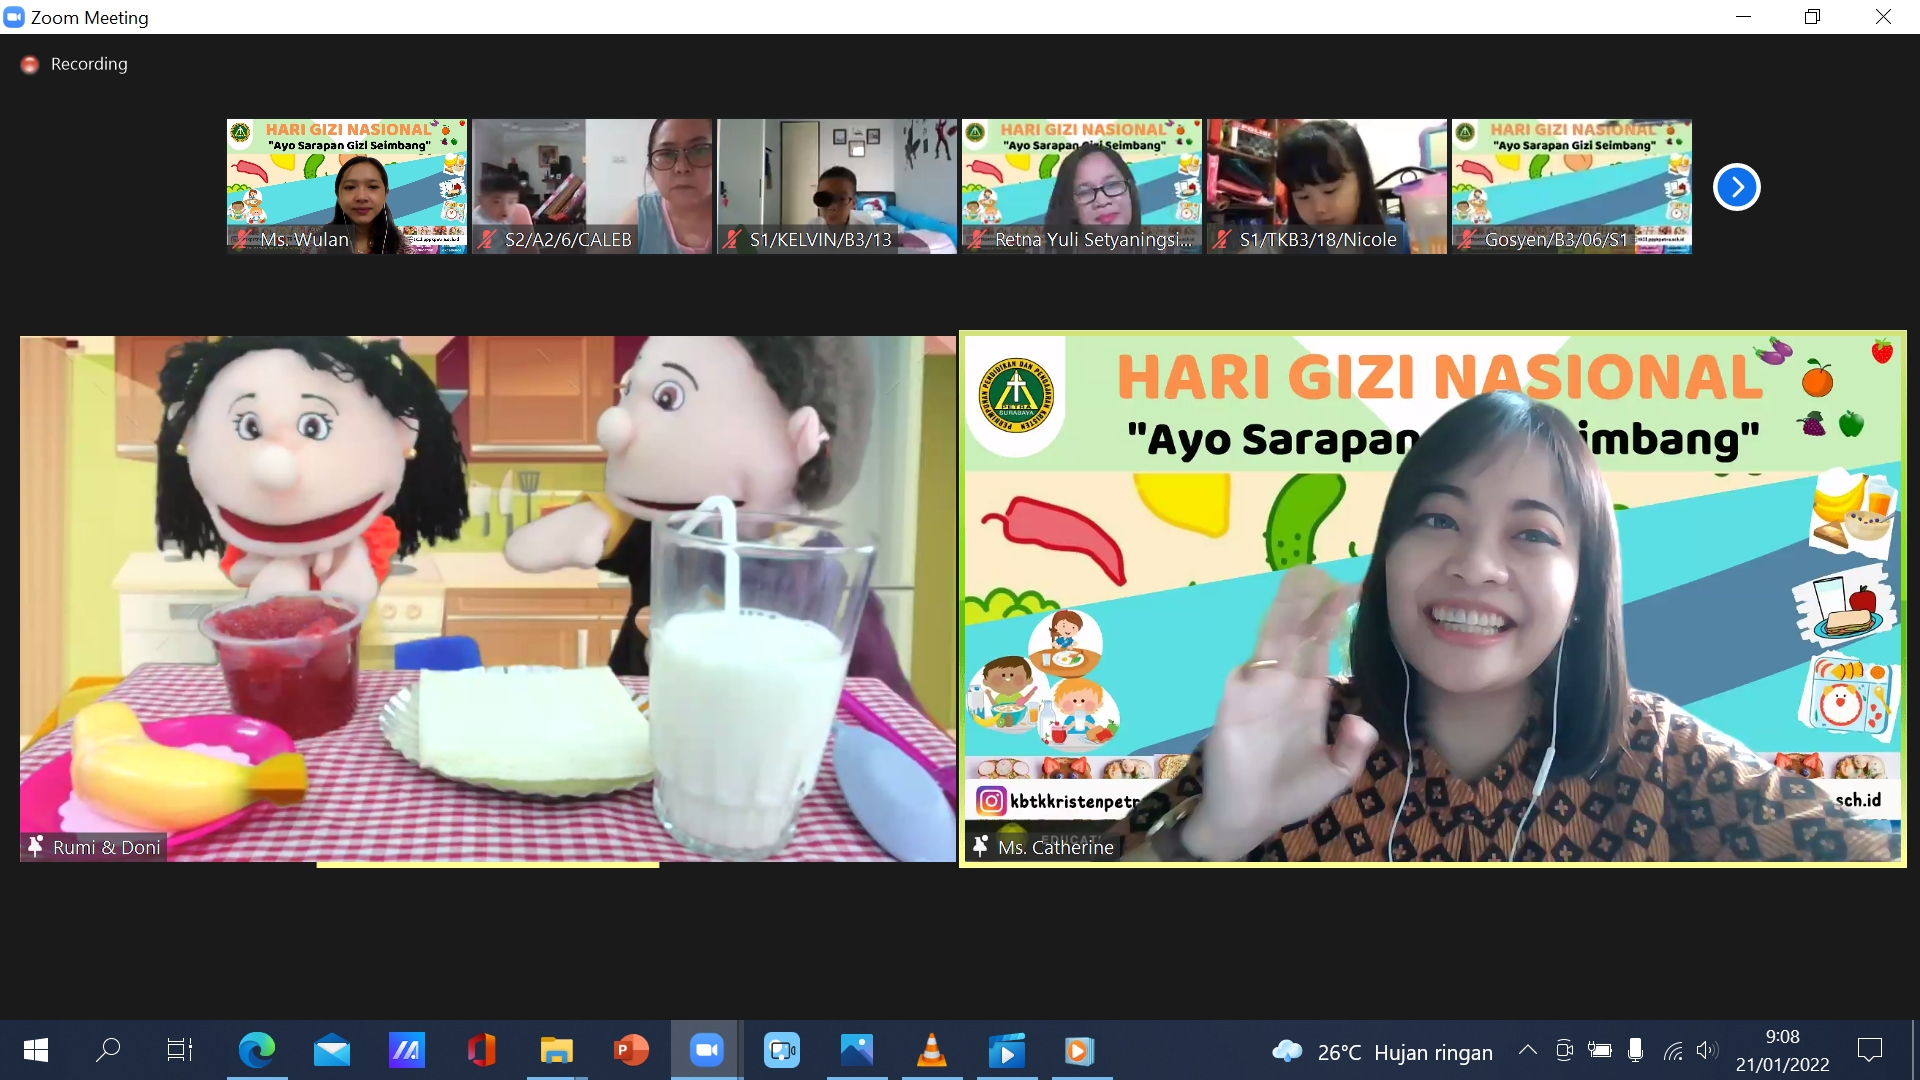Click the next participants arrow button
Image resolution: width=1920 pixels, height=1080 pixels.
pyautogui.click(x=1736, y=187)
